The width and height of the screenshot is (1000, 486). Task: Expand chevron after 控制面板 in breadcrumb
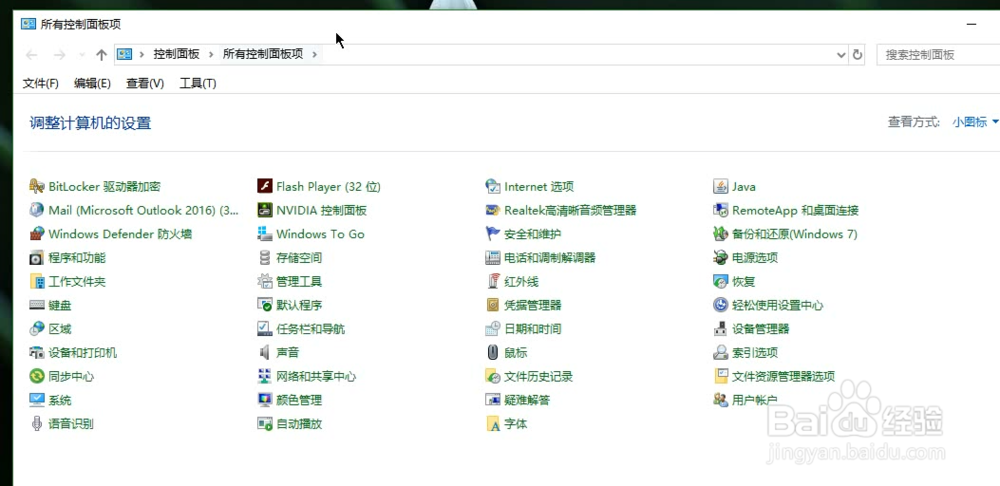pyautogui.click(x=211, y=55)
